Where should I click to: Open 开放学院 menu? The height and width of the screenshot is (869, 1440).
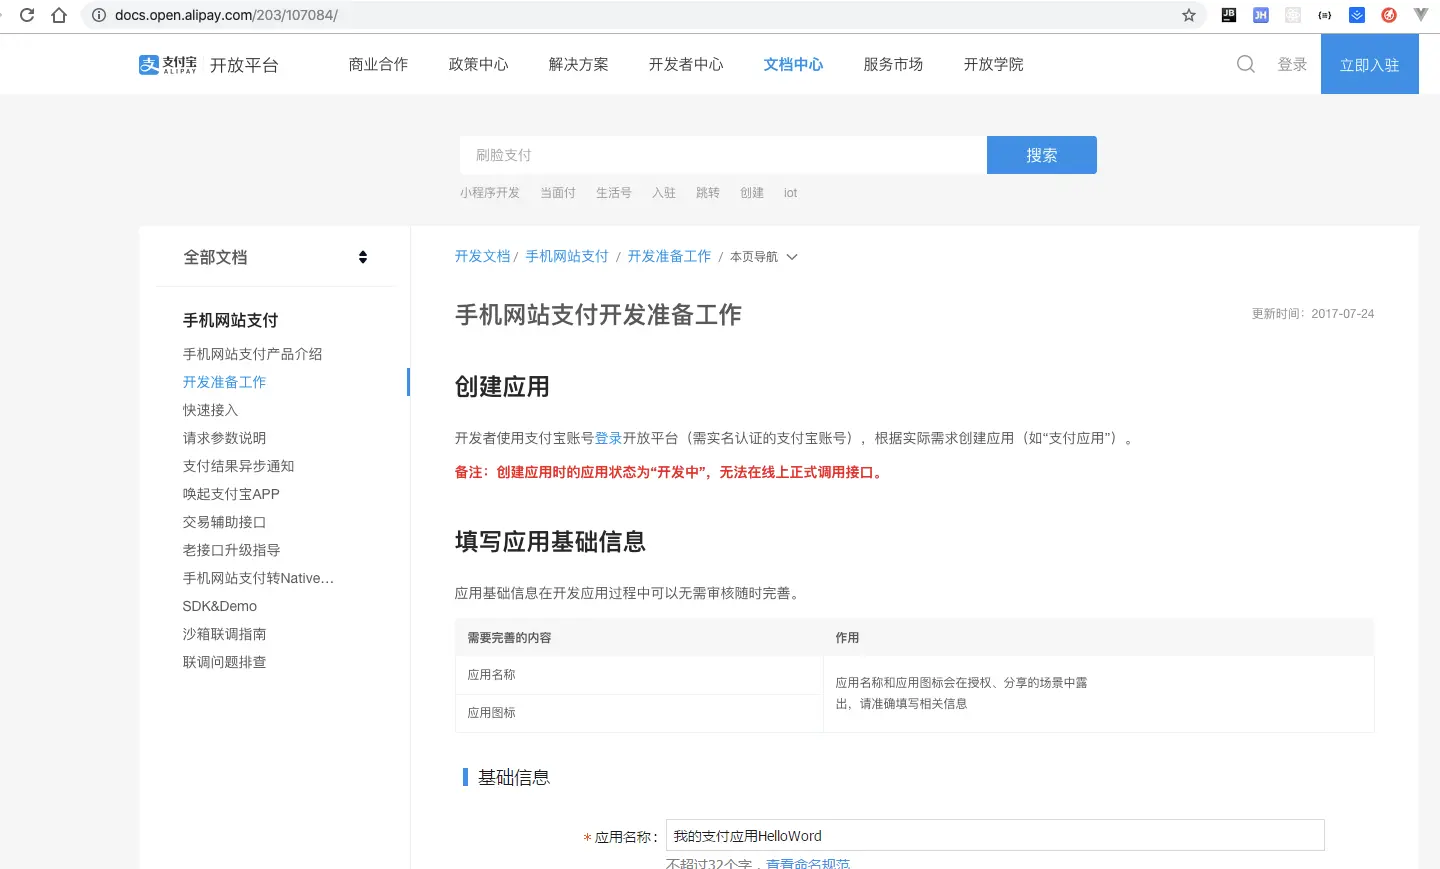994,64
